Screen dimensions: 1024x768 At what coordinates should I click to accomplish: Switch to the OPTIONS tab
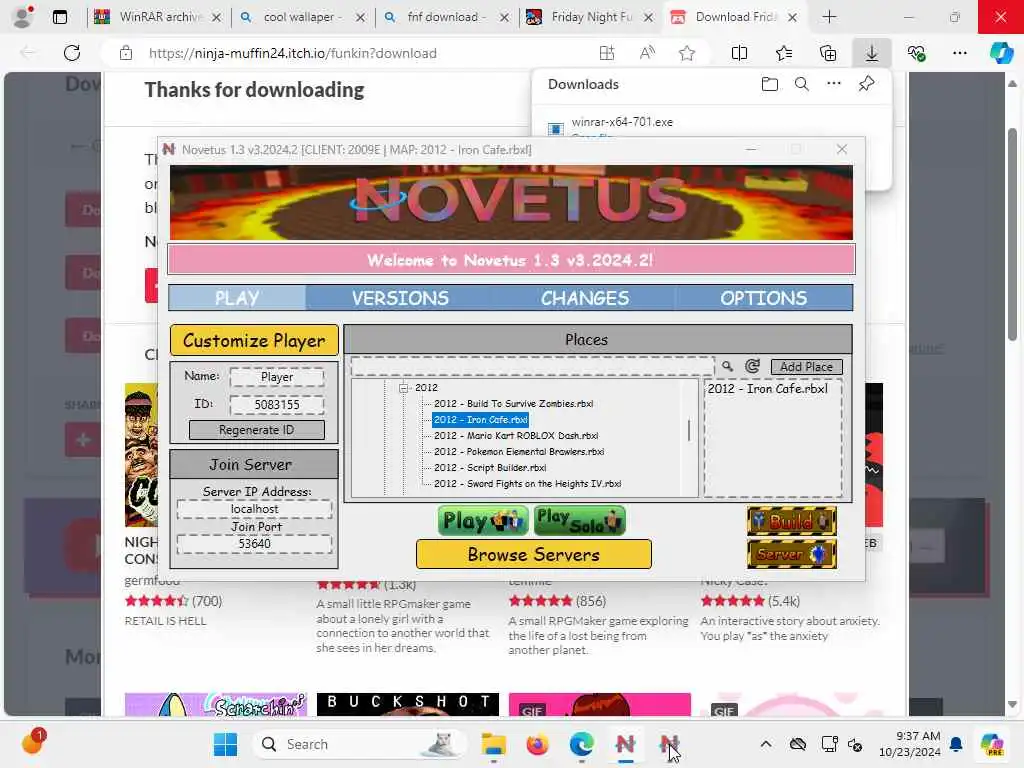pos(763,298)
